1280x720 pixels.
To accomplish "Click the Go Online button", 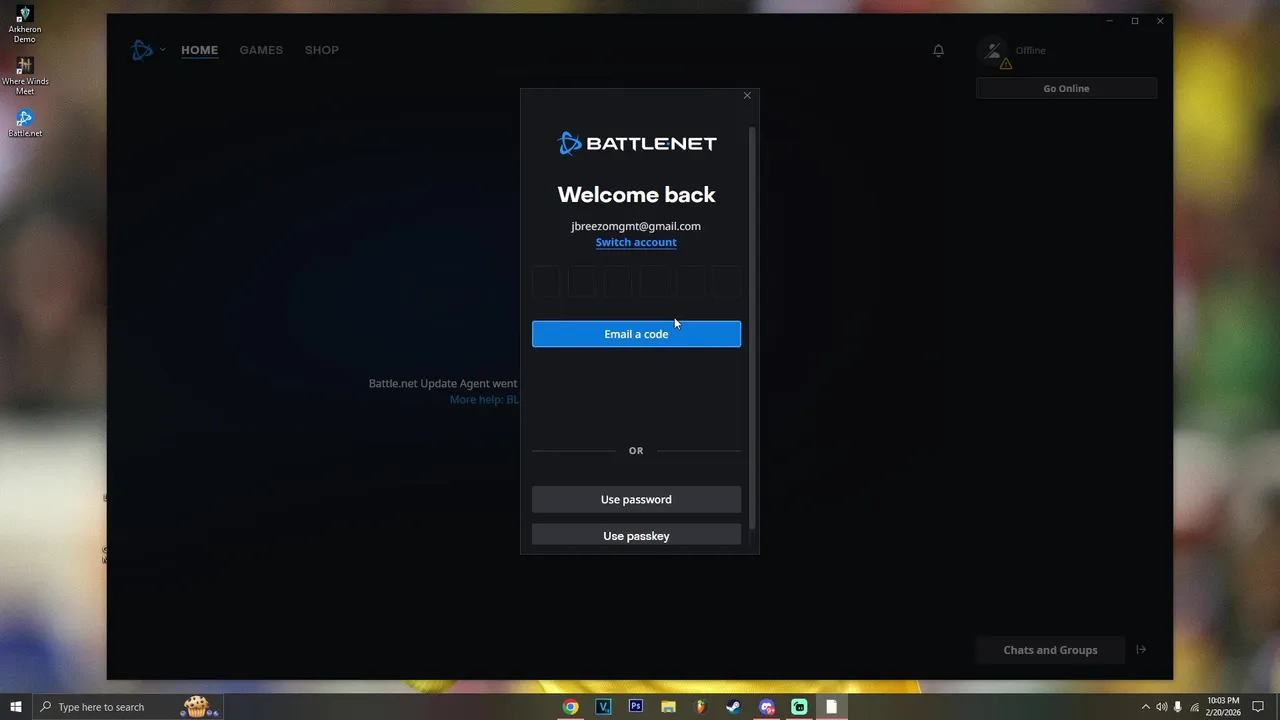I will 1066,88.
